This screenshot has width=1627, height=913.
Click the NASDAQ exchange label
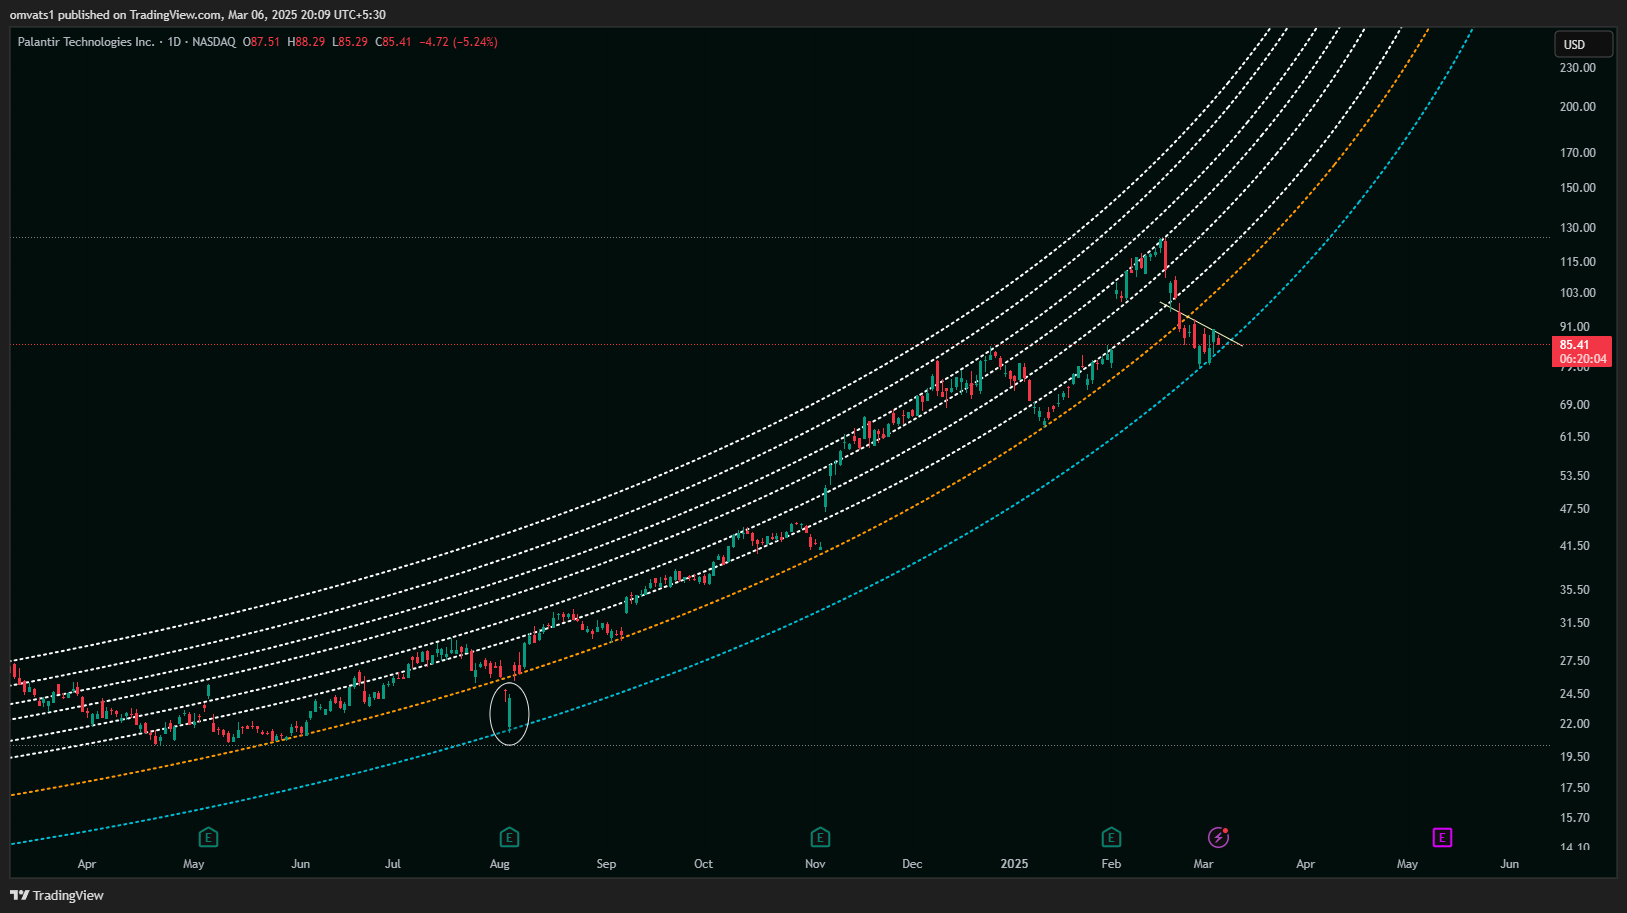click(214, 42)
